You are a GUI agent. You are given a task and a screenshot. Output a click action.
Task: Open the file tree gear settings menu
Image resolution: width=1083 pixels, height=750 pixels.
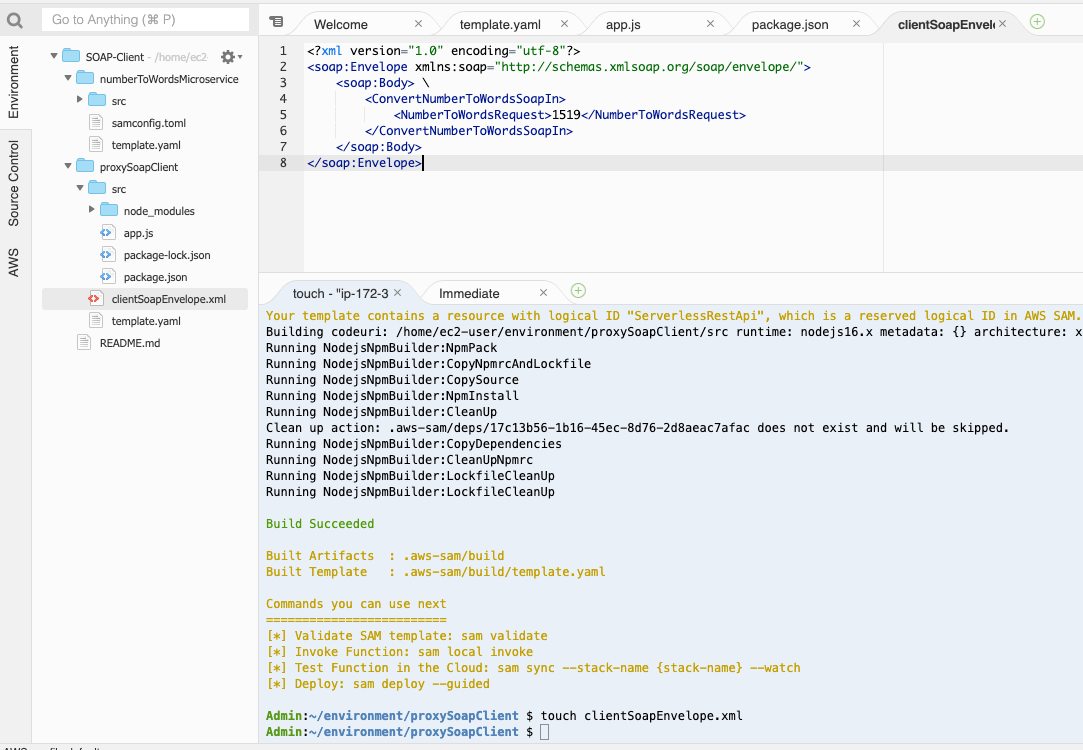click(230, 57)
